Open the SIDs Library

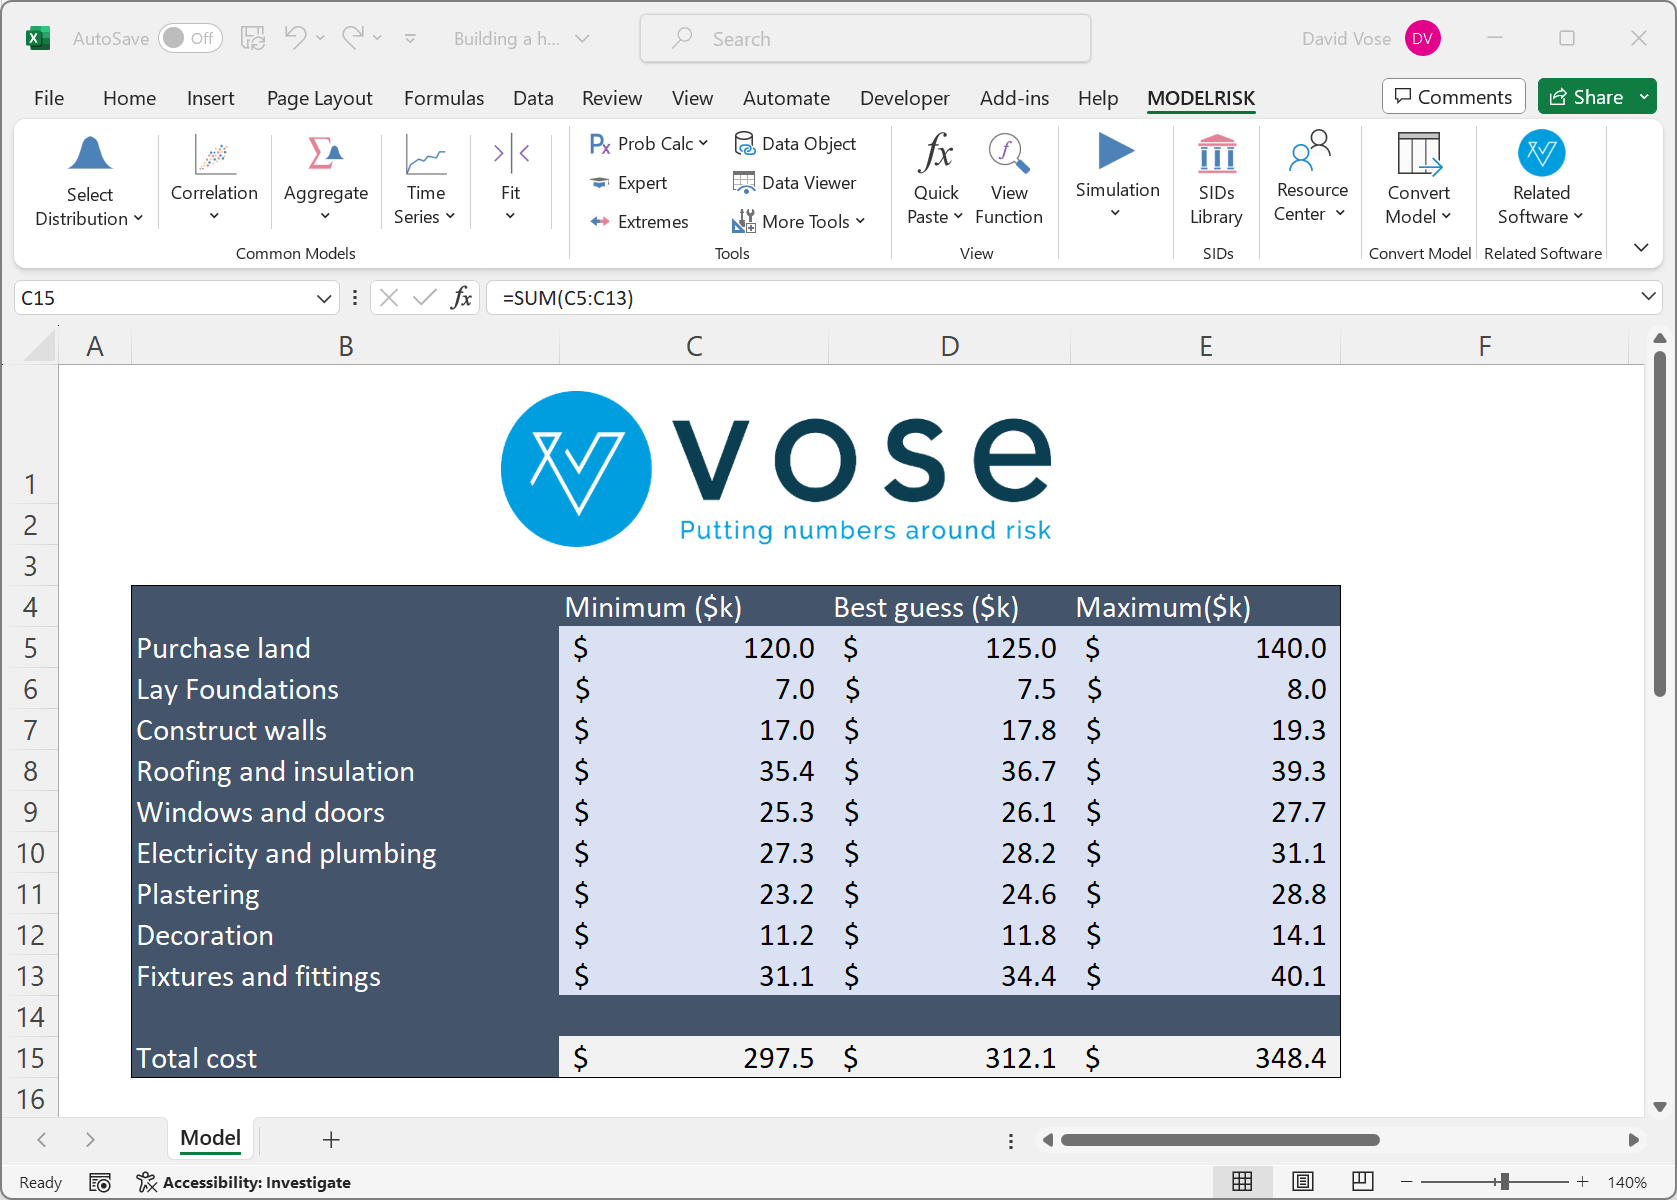(x=1216, y=180)
